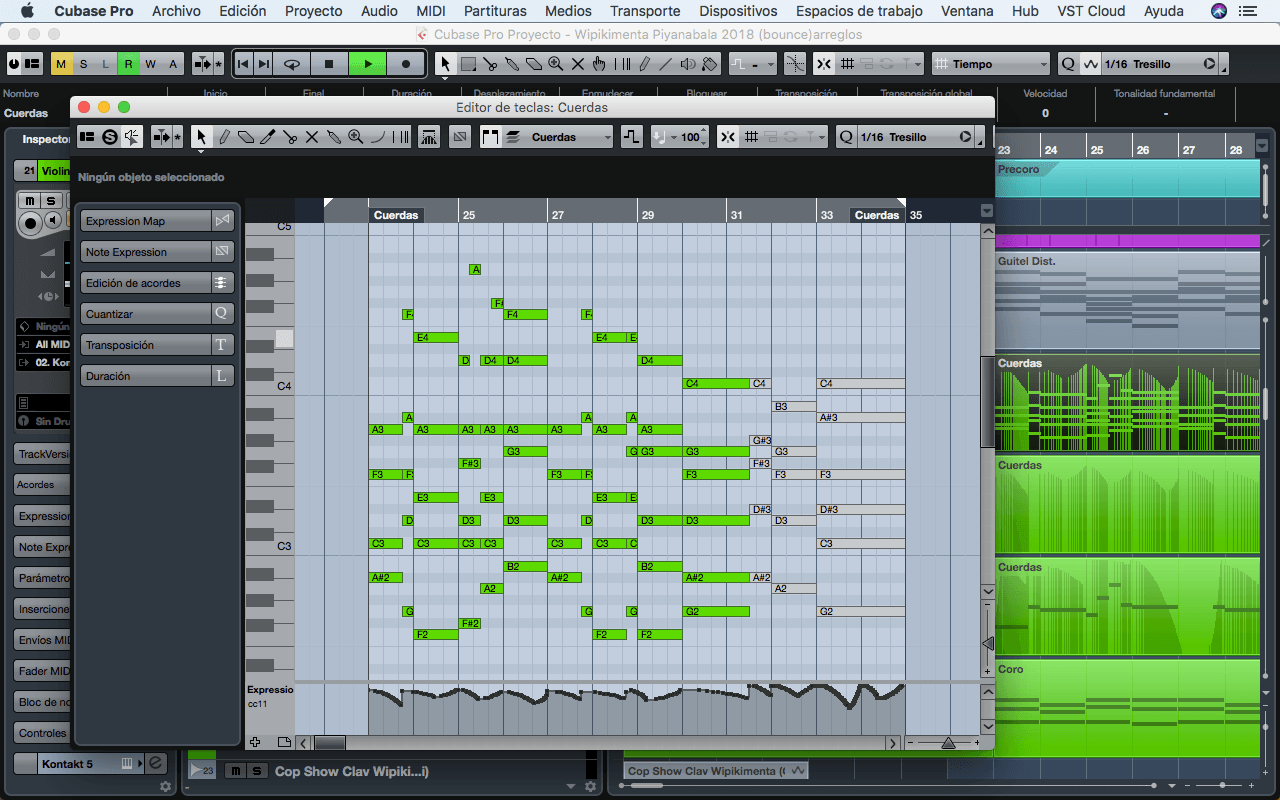Toggle Snap on/off in Key Editor toolbar
The image size is (1280, 800).
[x=727, y=137]
